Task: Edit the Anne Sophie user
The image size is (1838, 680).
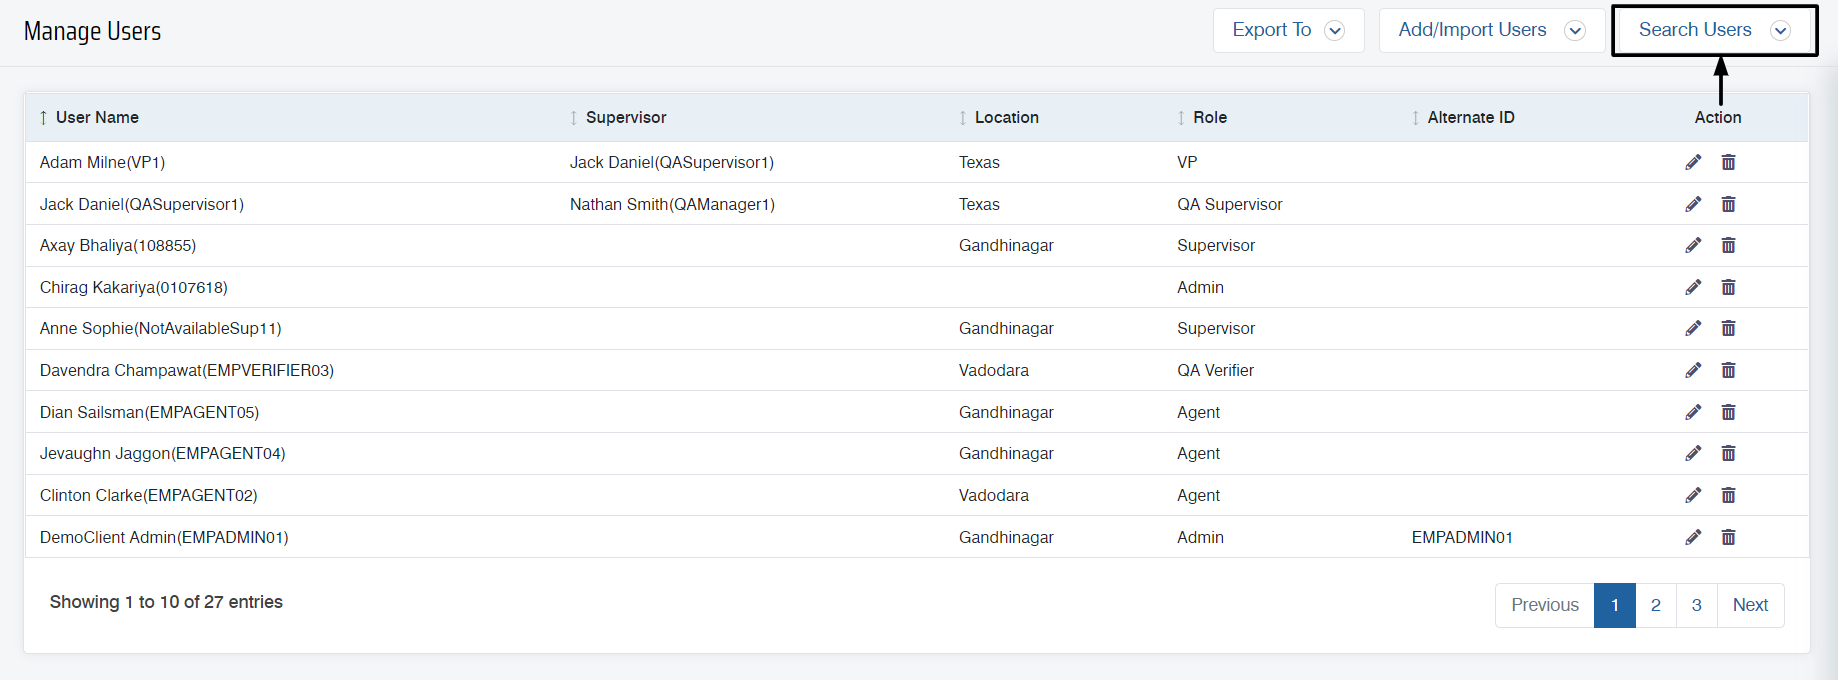Action: coord(1693,328)
